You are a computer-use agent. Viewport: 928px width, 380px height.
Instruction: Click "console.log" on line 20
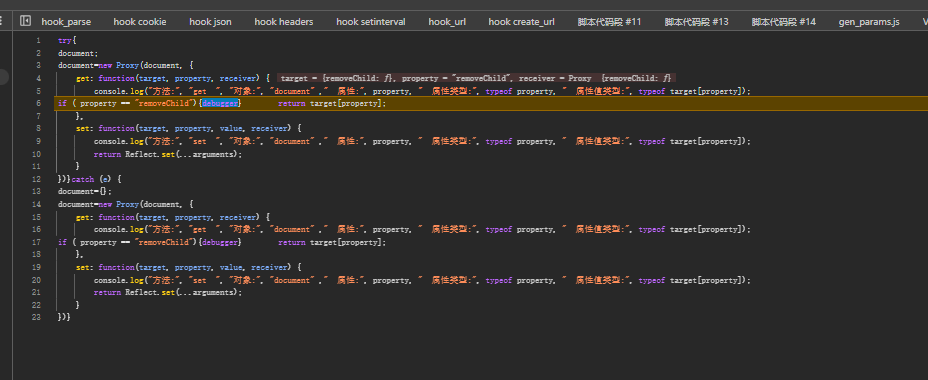(118, 280)
